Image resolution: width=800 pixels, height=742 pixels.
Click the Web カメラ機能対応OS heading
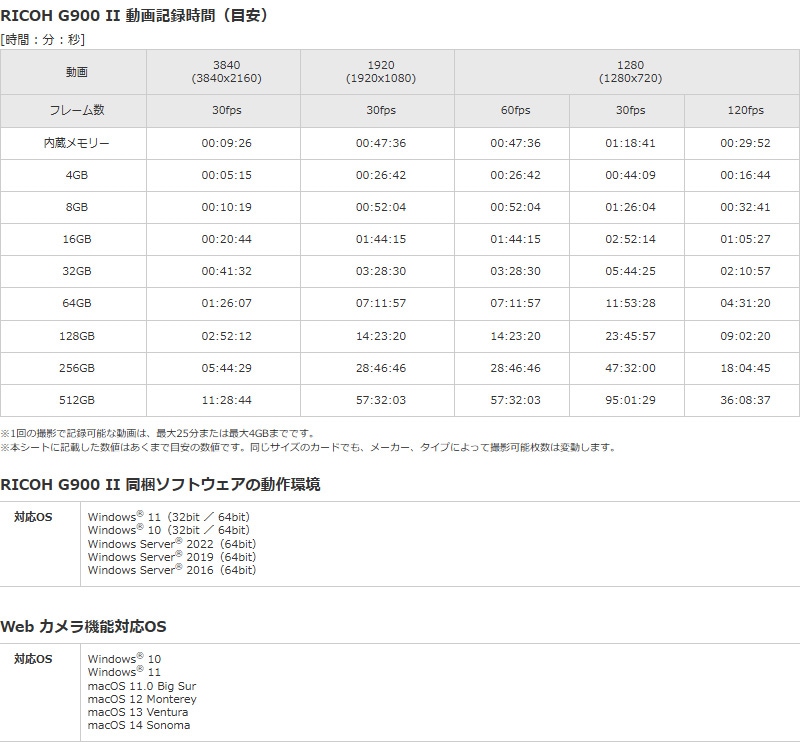(x=83, y=627)
